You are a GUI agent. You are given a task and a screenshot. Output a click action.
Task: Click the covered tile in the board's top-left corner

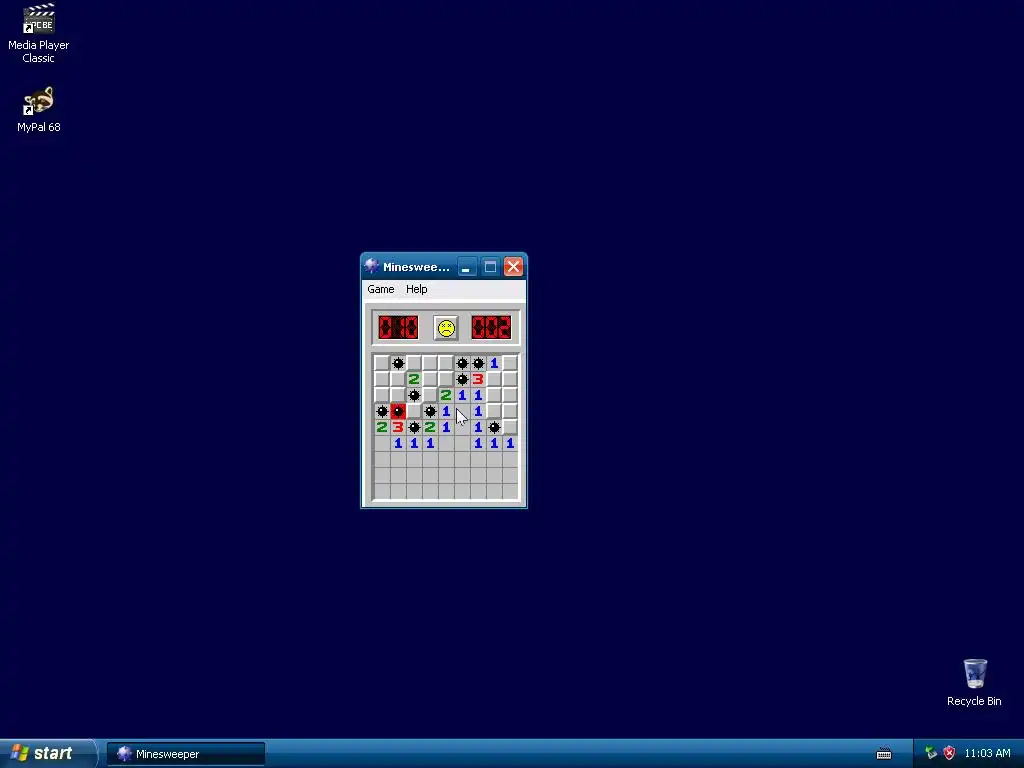382,363
